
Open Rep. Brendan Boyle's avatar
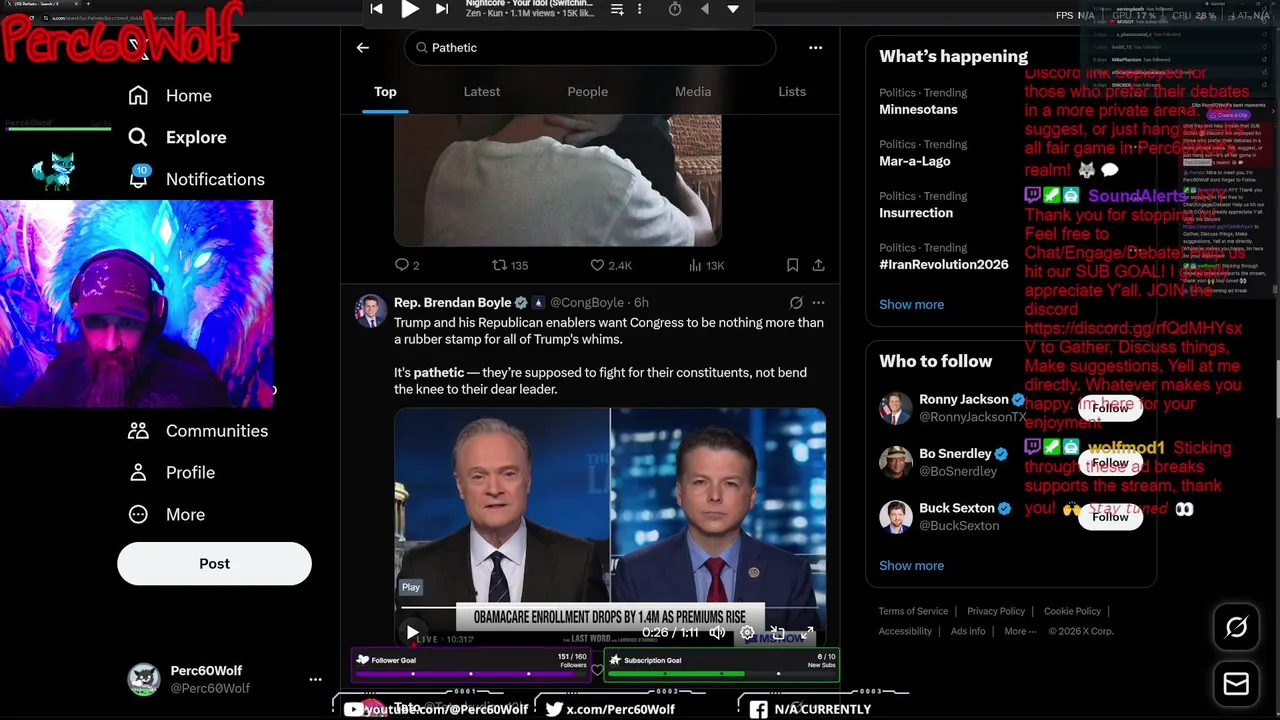coord(371,311)
